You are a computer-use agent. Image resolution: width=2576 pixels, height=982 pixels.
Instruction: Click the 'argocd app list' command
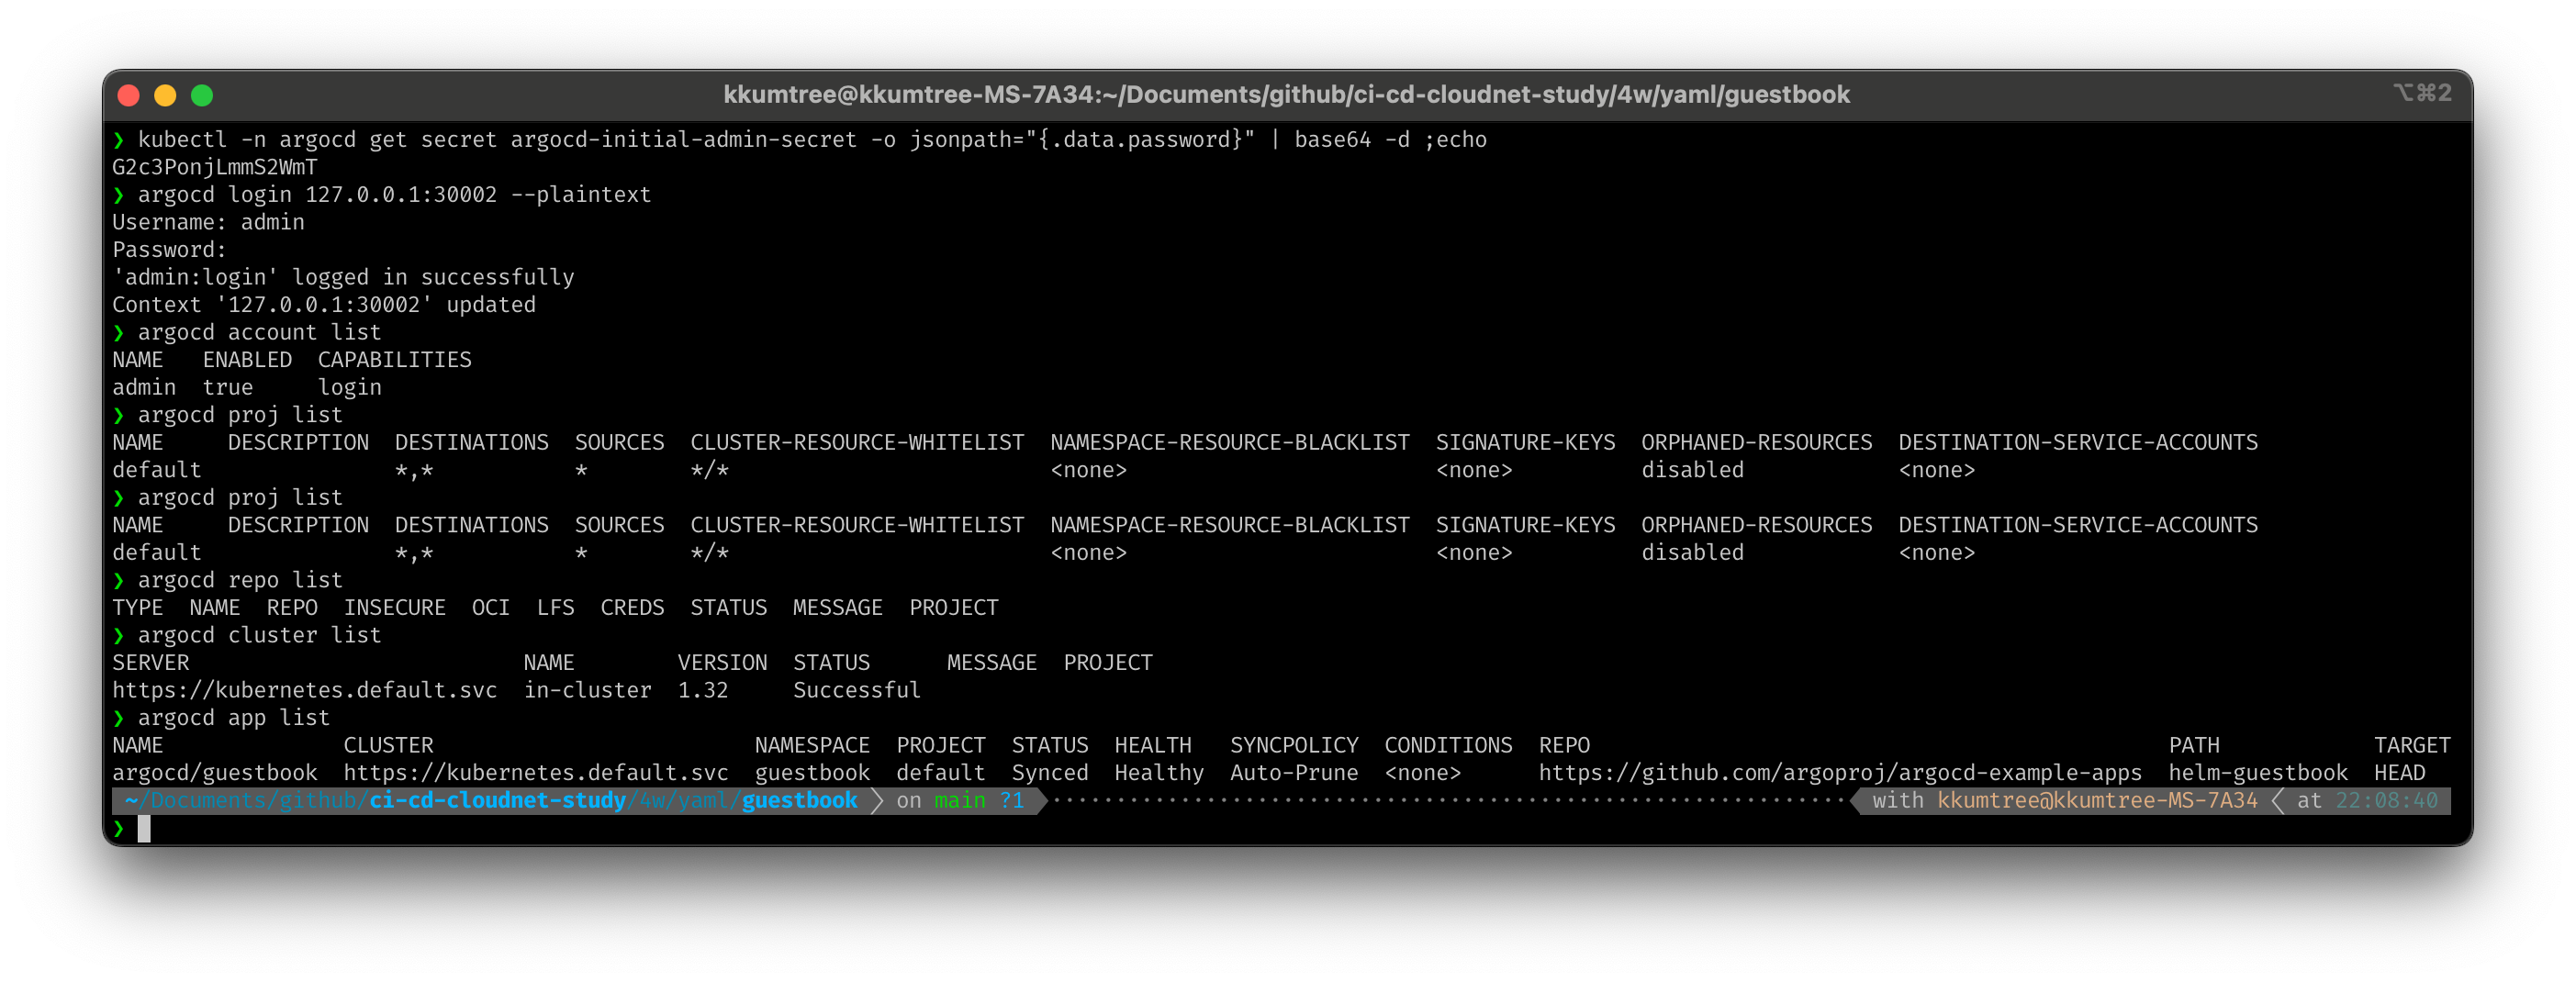(x=233, y=718)
